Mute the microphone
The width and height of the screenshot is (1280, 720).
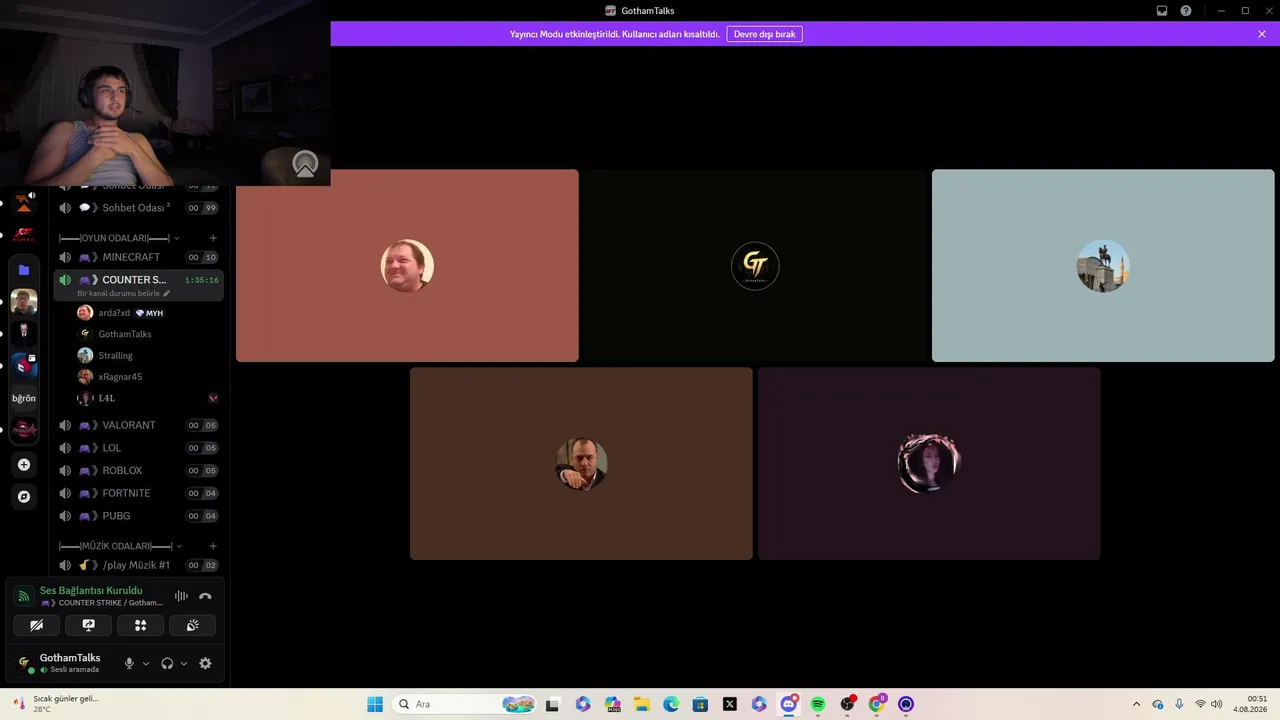pos(129,663)
